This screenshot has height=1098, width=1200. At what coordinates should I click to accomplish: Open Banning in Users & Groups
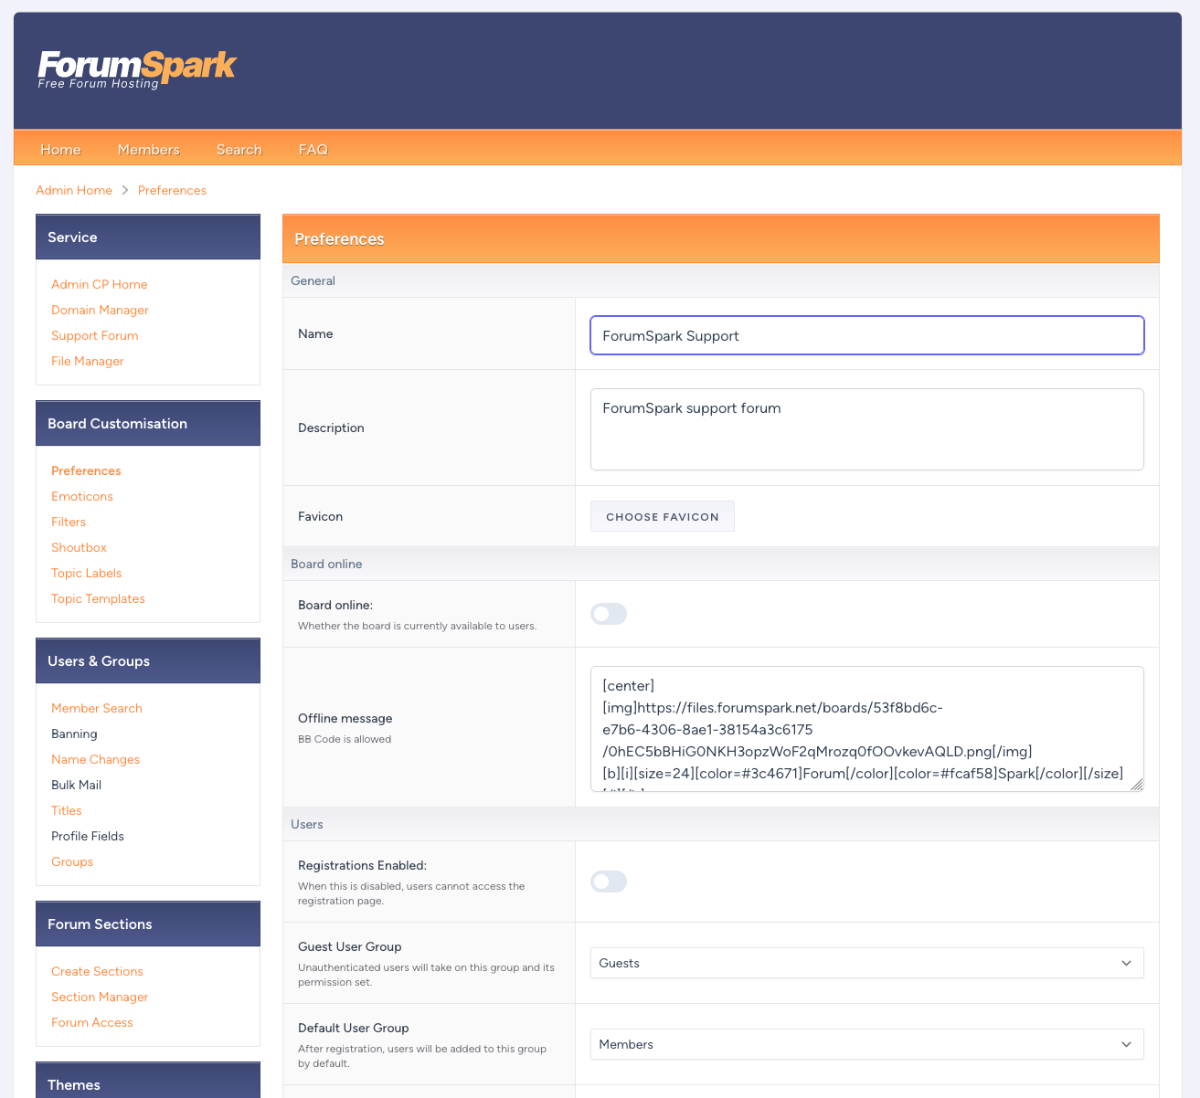74,734
